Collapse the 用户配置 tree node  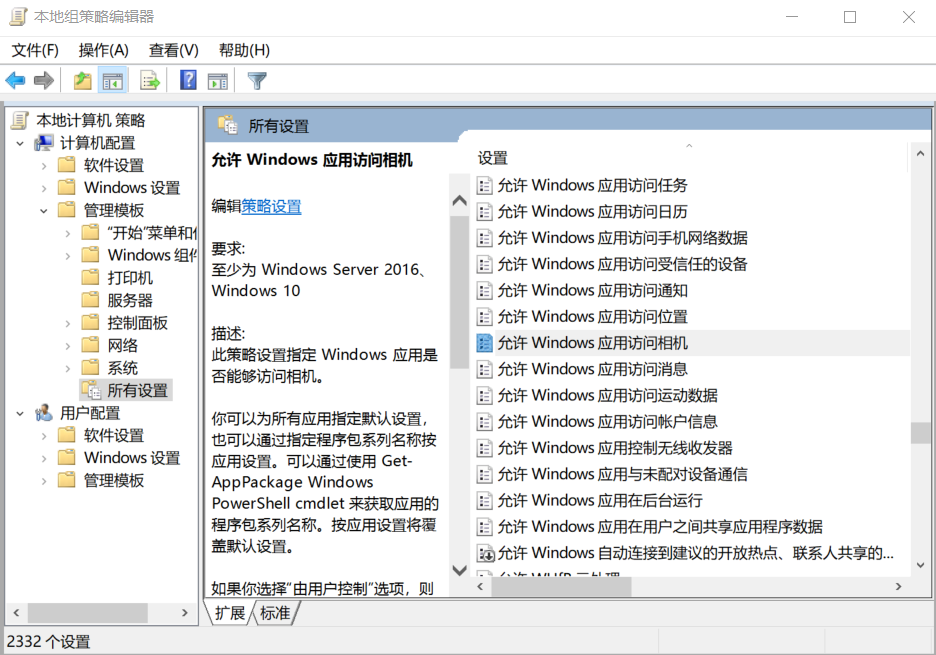tap(20, 413)
